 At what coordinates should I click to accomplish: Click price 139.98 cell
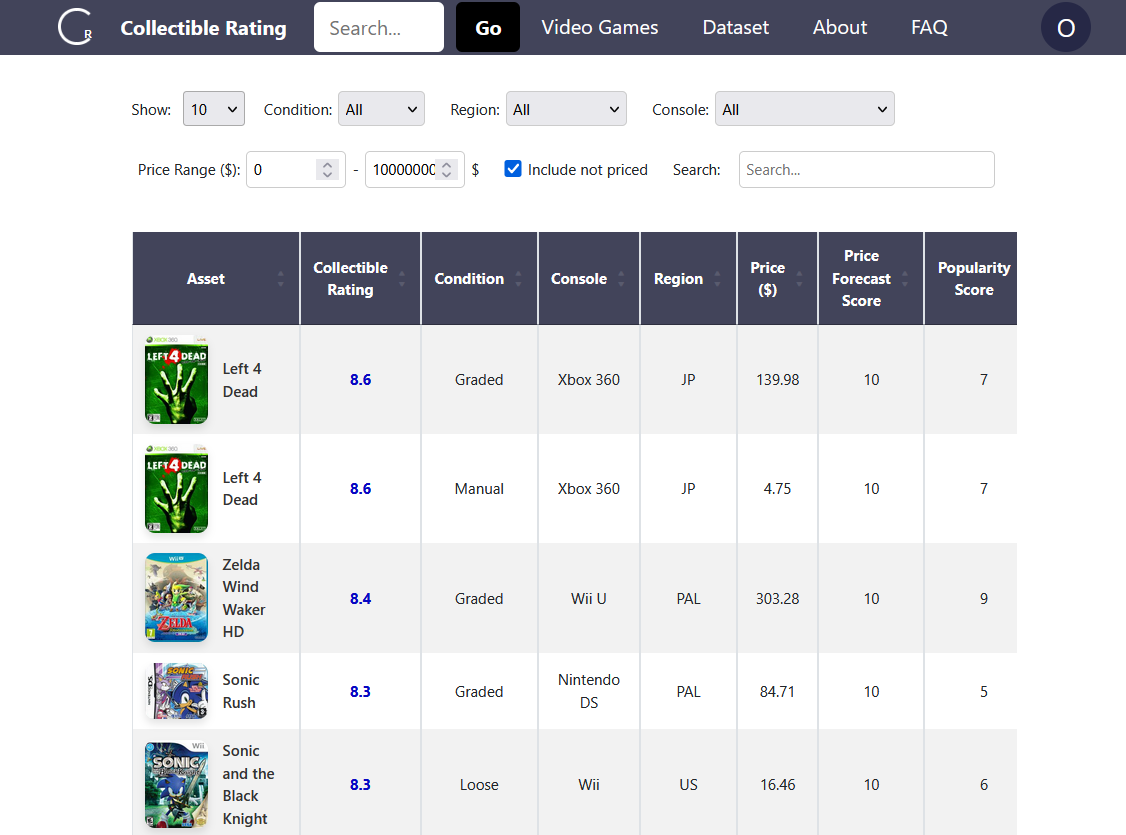777,380
